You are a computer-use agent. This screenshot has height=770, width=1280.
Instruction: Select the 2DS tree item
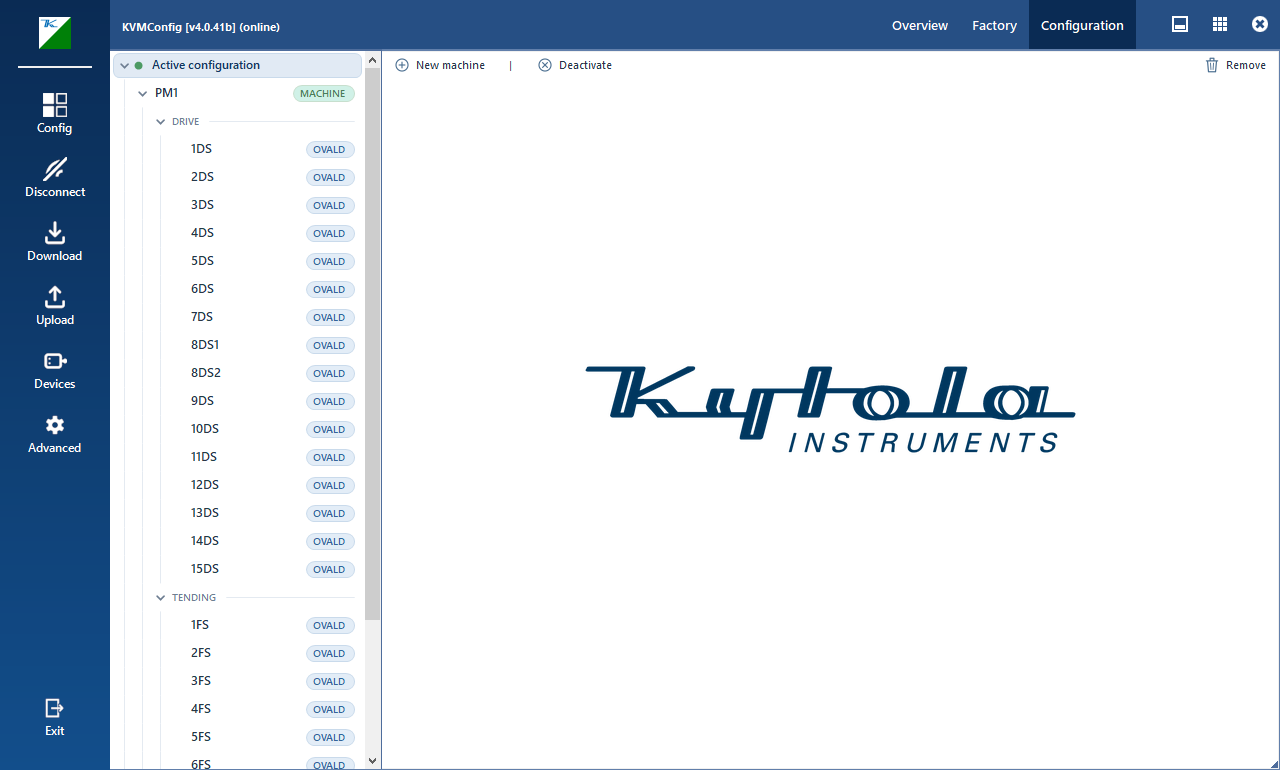[x=202, y=177]
